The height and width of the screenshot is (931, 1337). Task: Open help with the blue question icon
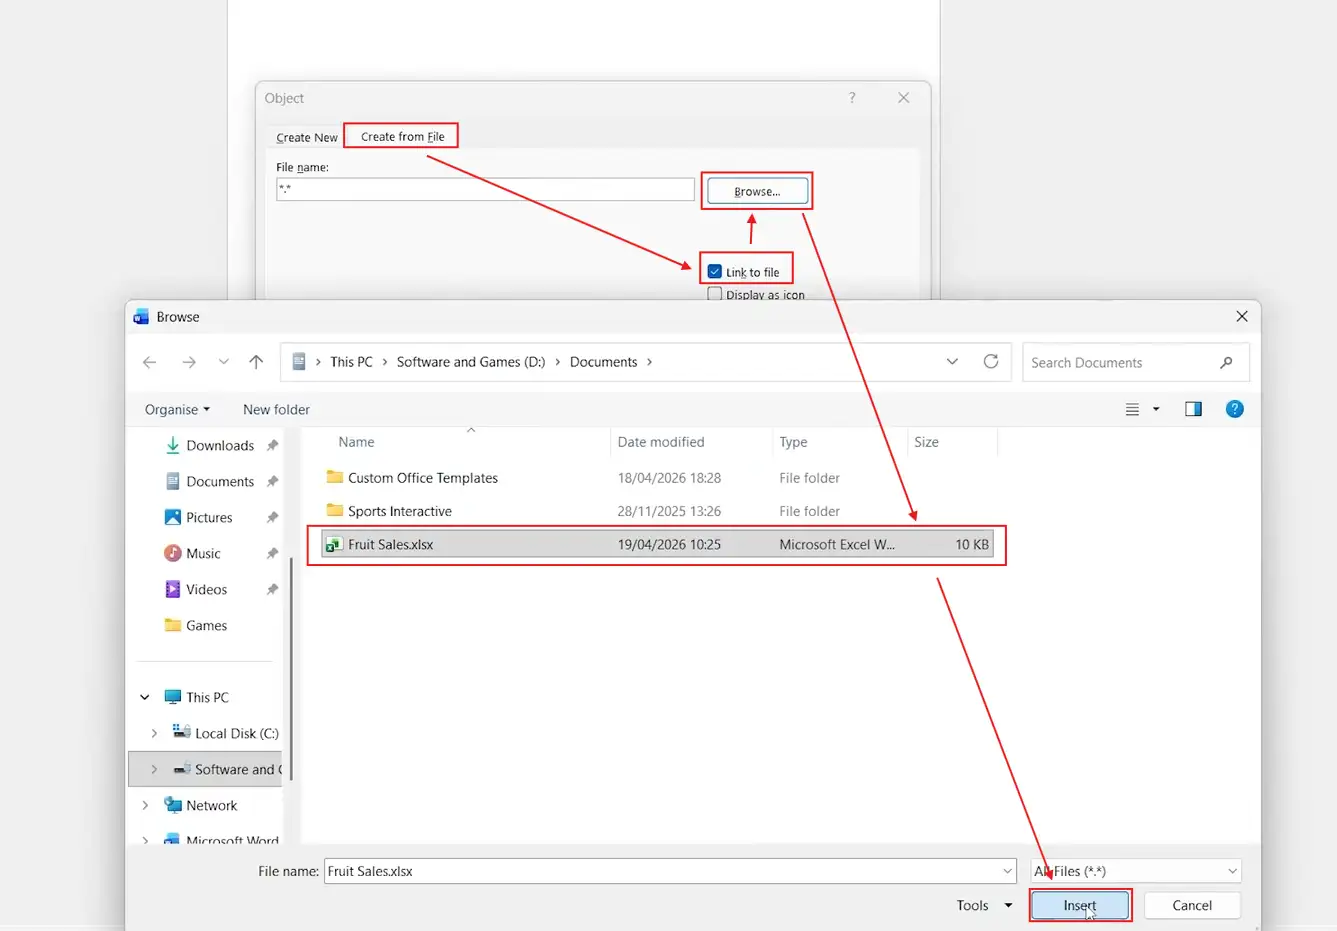(x=1235, y=409)
